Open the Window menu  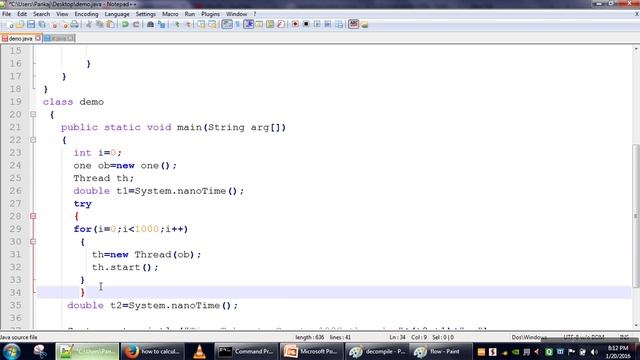[x=237, y=14]
